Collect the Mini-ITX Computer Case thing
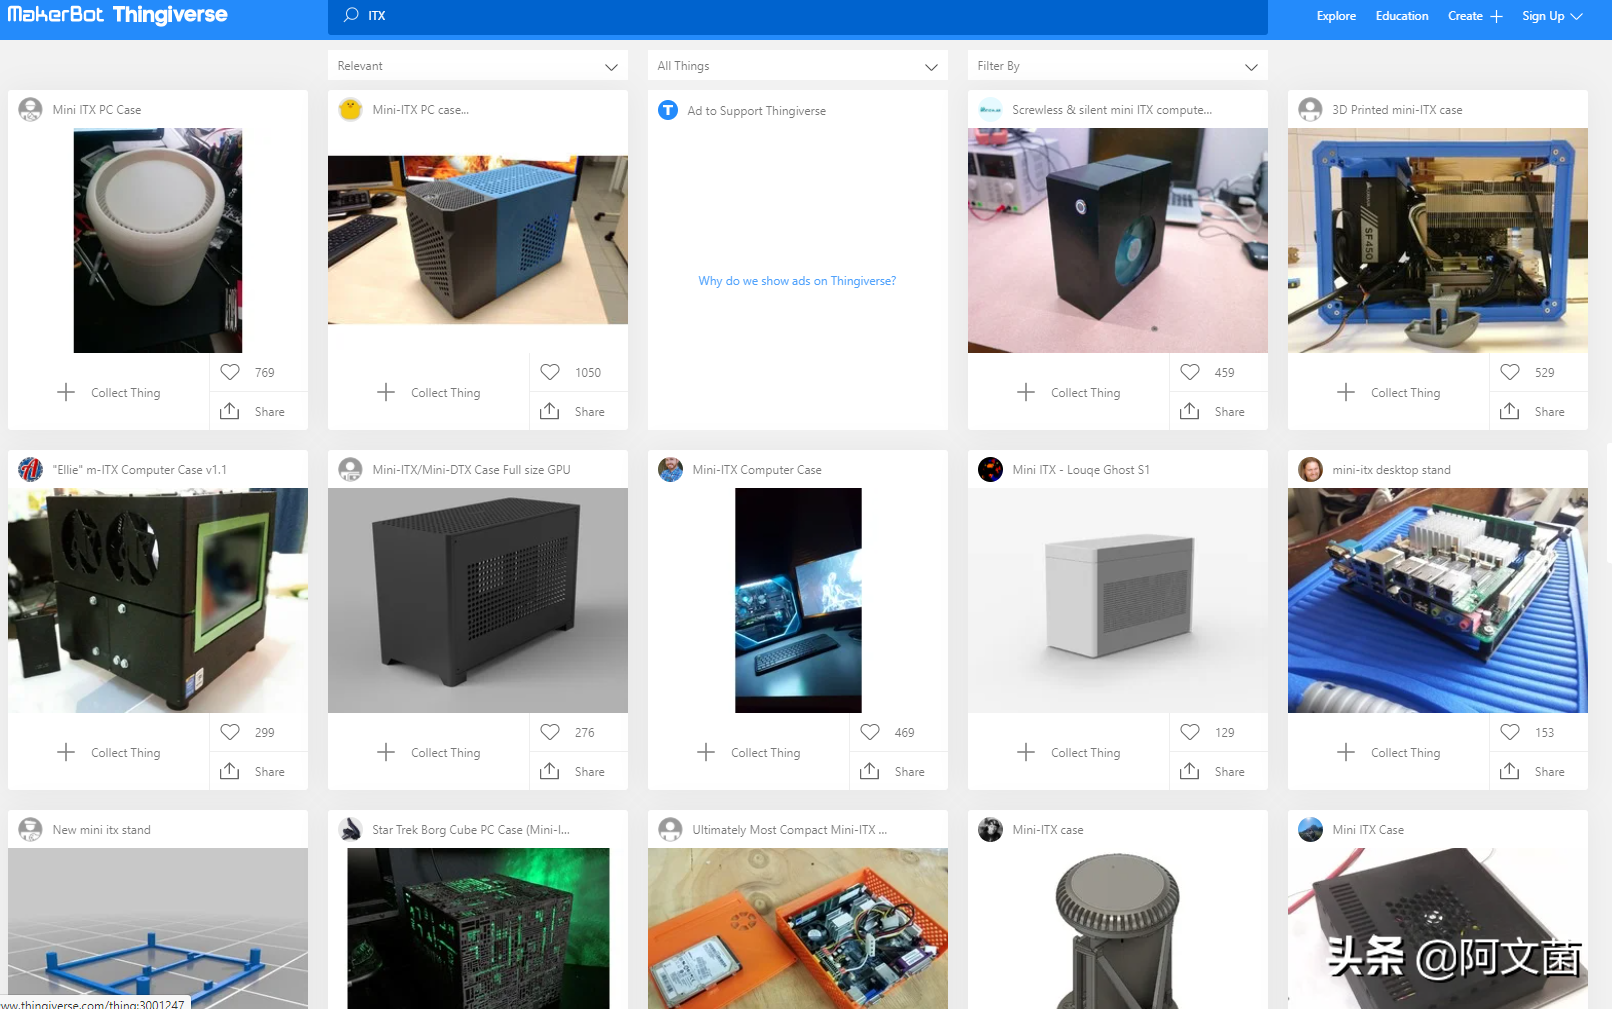This screenshot has width=1612, height=1009. 749,752
